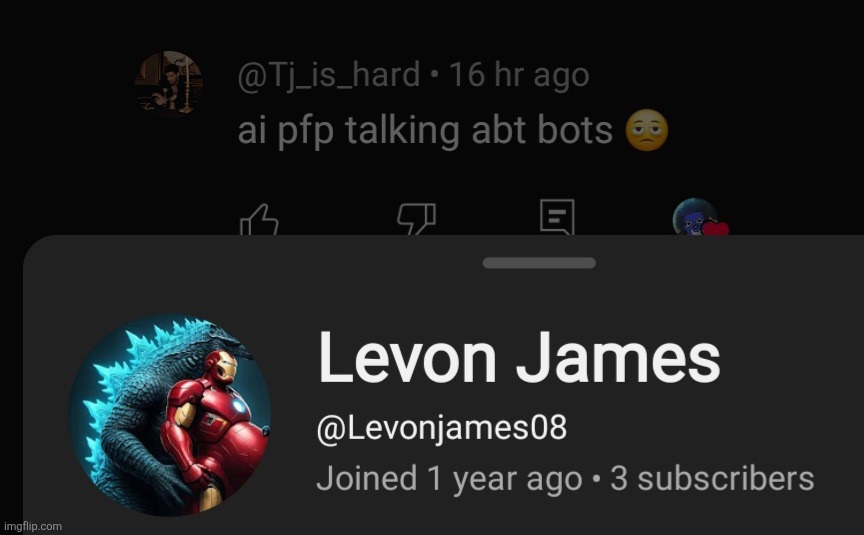864x535 pixels.
Task: Dislike the comment with thumbs-down icon
Action: (417, 219)
